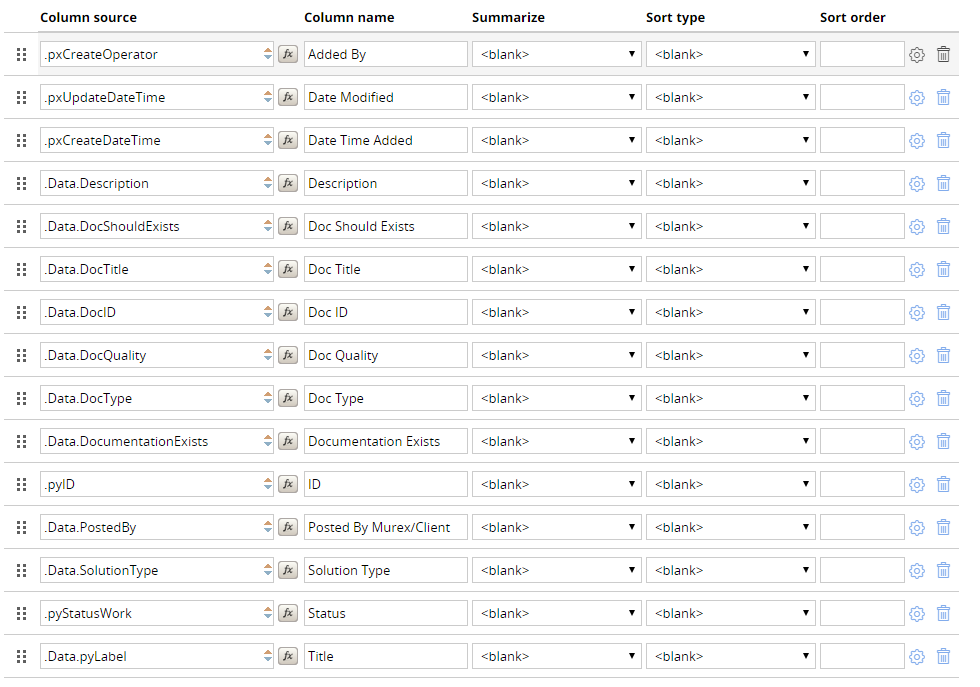980x687 pixels.
Task: Open the Summarize dropdown for Added By column
Action: point(556,54)
